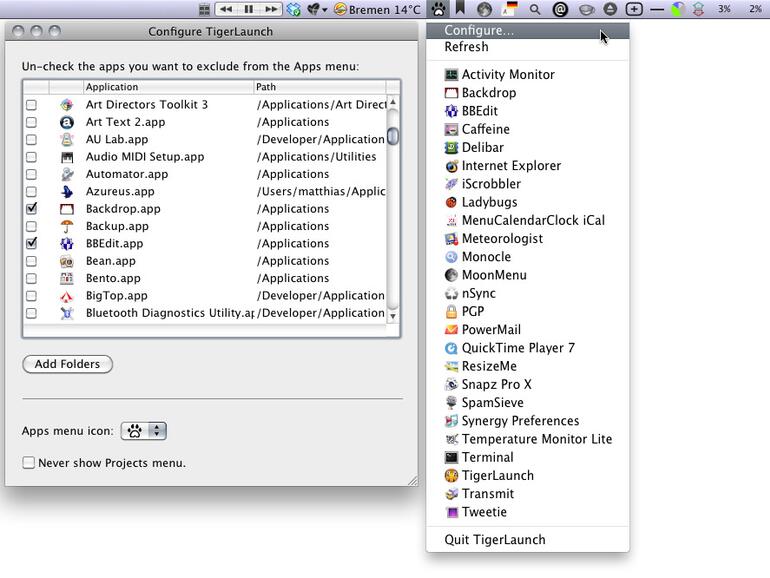The height and width of the screenshot is (578, 770).
Task: Click the app list scrollbar thumb
Action: point(393,136)
